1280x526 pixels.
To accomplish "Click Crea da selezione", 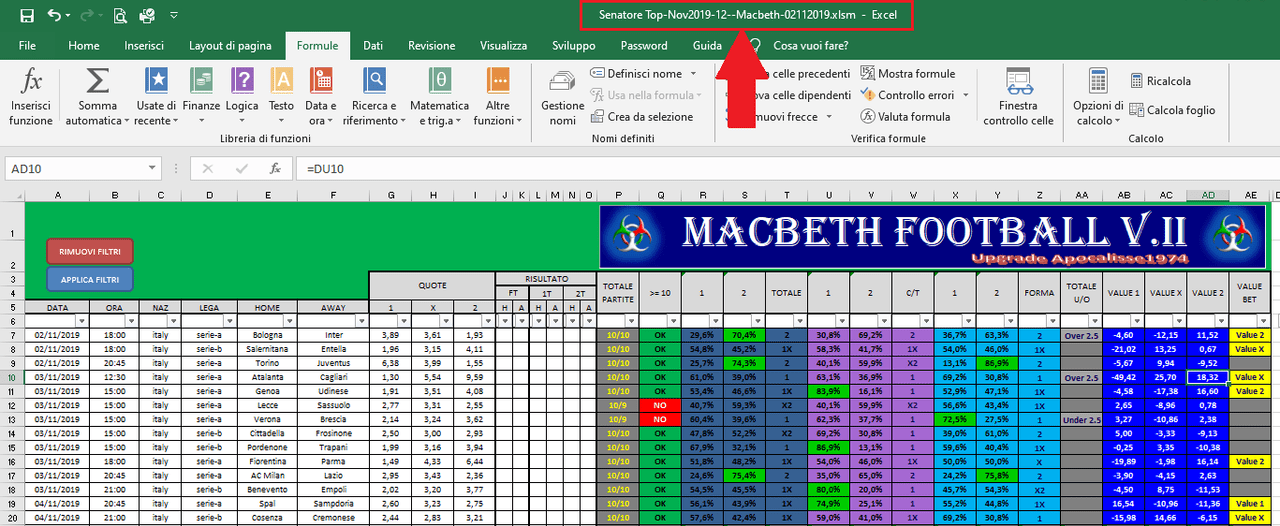I will coord(641,117).
